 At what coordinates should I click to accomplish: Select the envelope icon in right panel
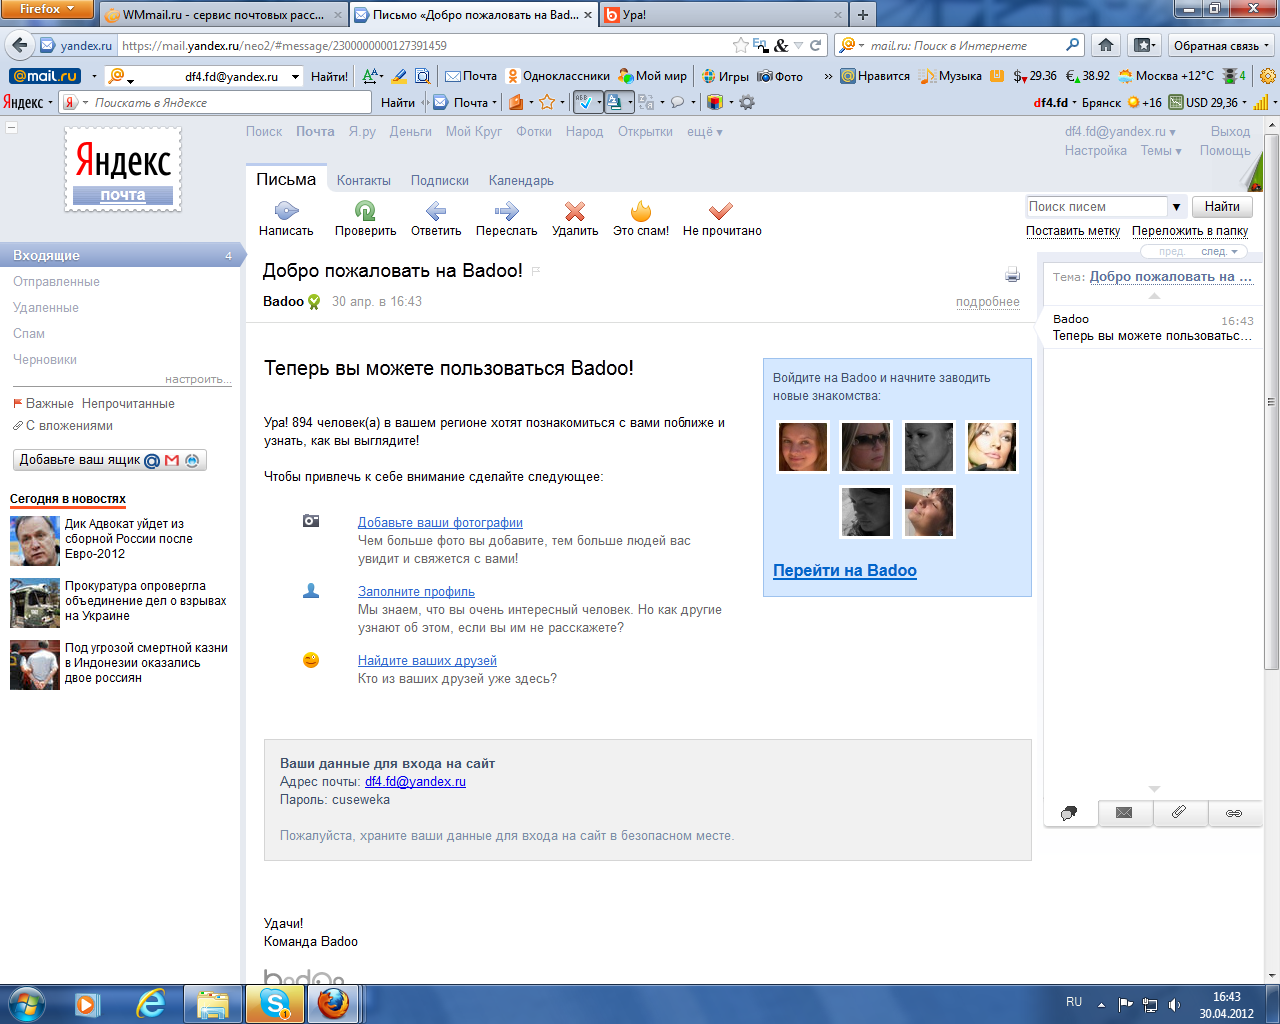(x=1124, y=813)
